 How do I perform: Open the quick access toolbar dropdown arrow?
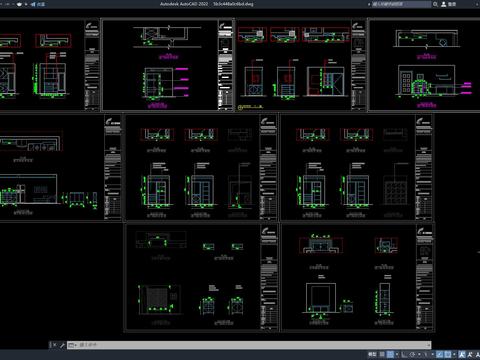click(26, 4)
